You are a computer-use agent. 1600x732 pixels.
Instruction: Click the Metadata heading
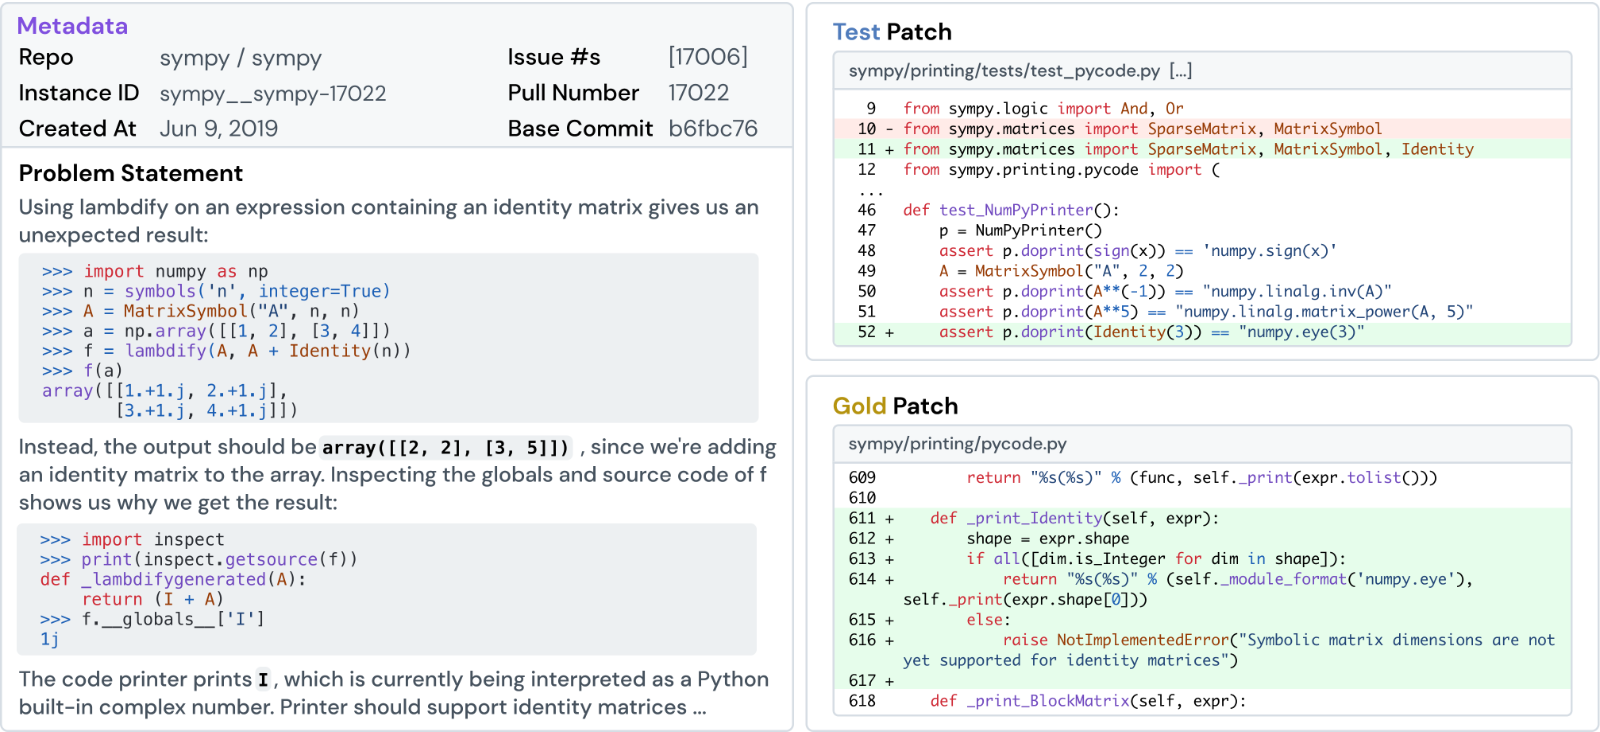pos(73,26)
